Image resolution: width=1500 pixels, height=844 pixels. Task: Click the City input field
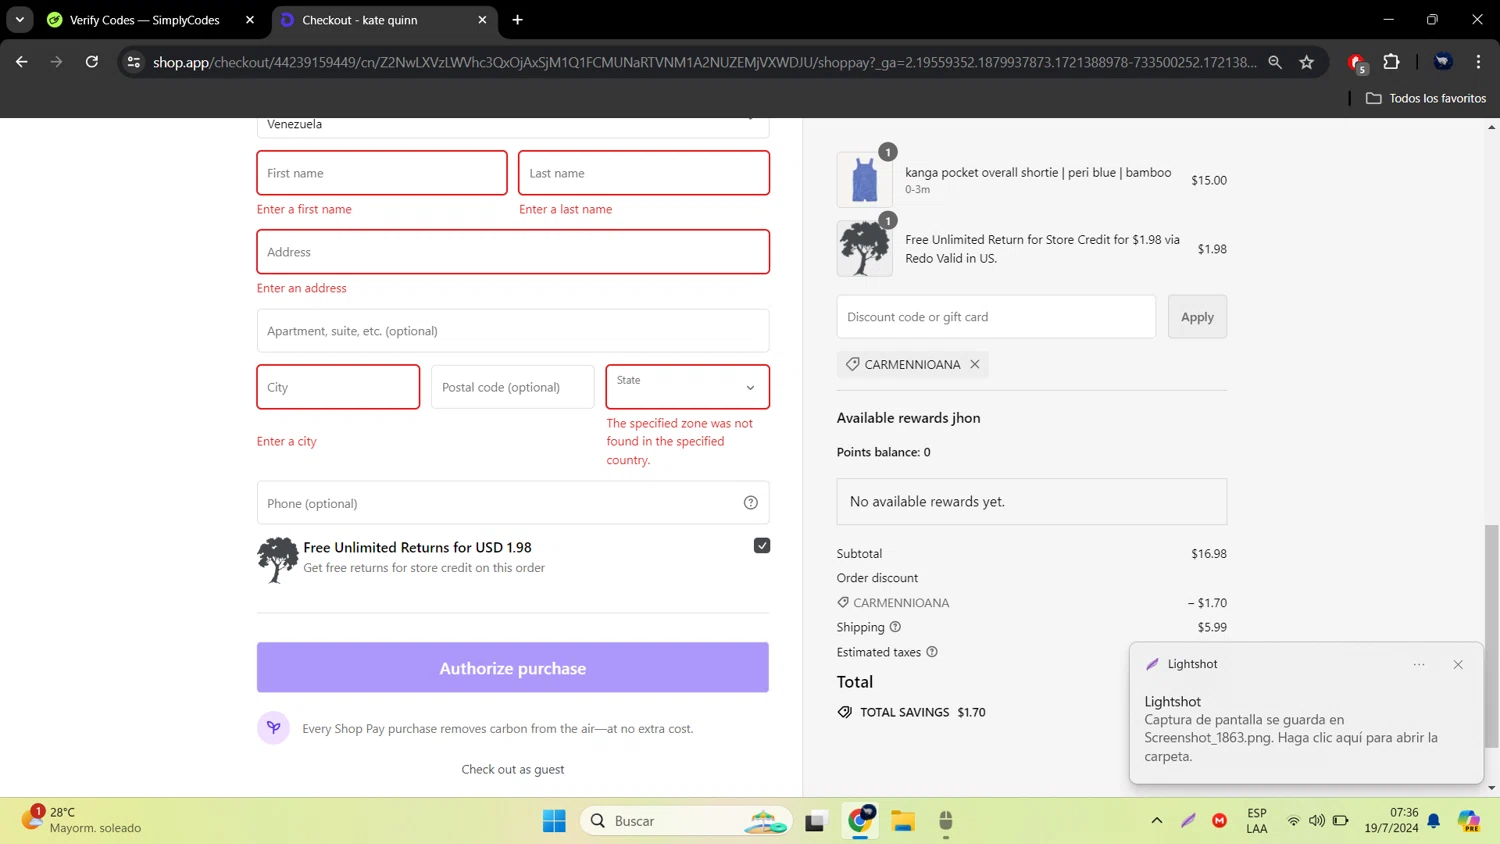(338, 387)
